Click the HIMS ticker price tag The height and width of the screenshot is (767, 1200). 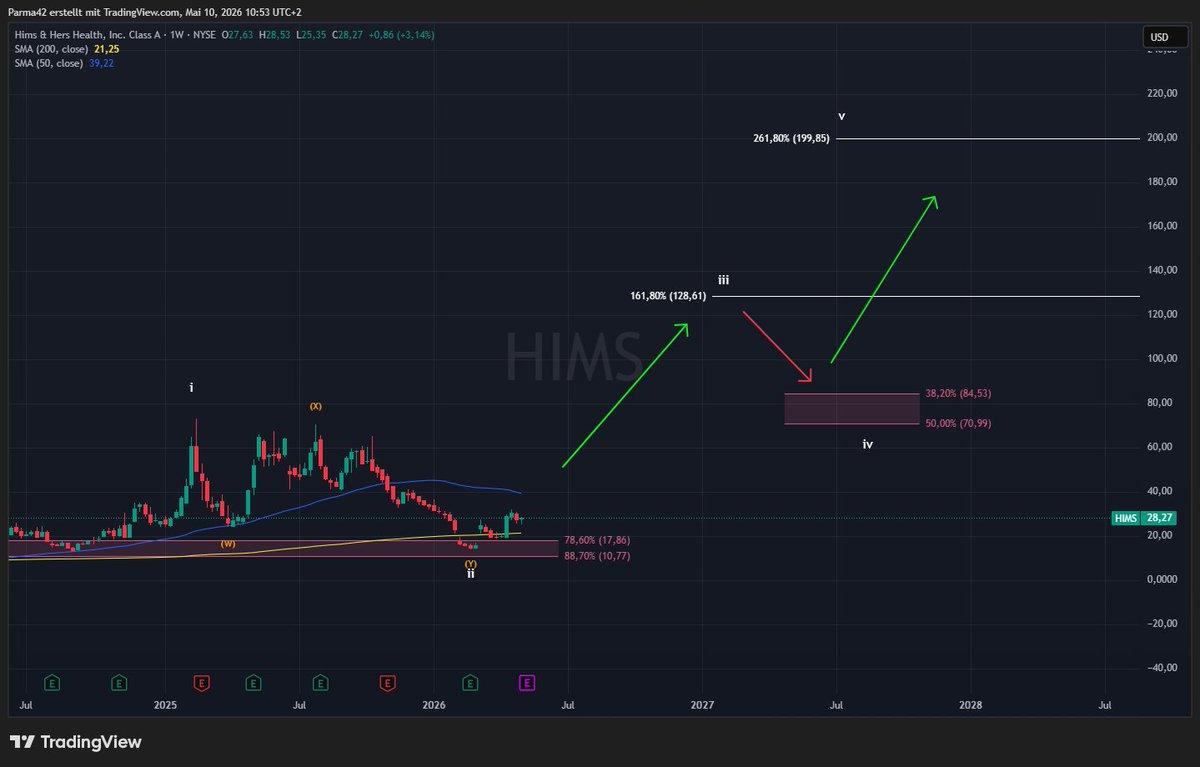(1127, 518)
